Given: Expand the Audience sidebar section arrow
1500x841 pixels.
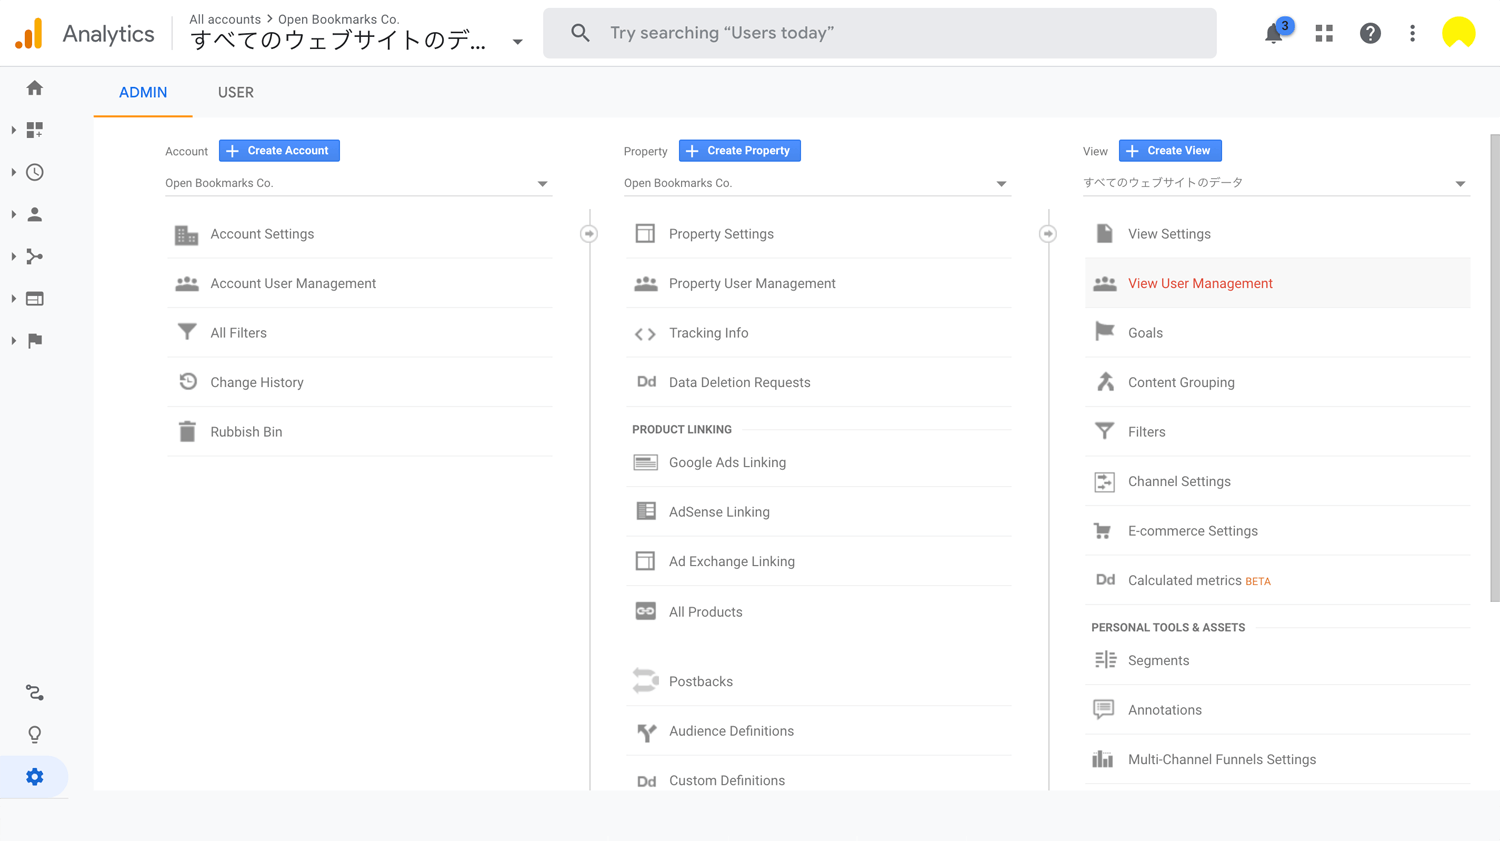Looking at the screenshot, I should click(13, 214).
